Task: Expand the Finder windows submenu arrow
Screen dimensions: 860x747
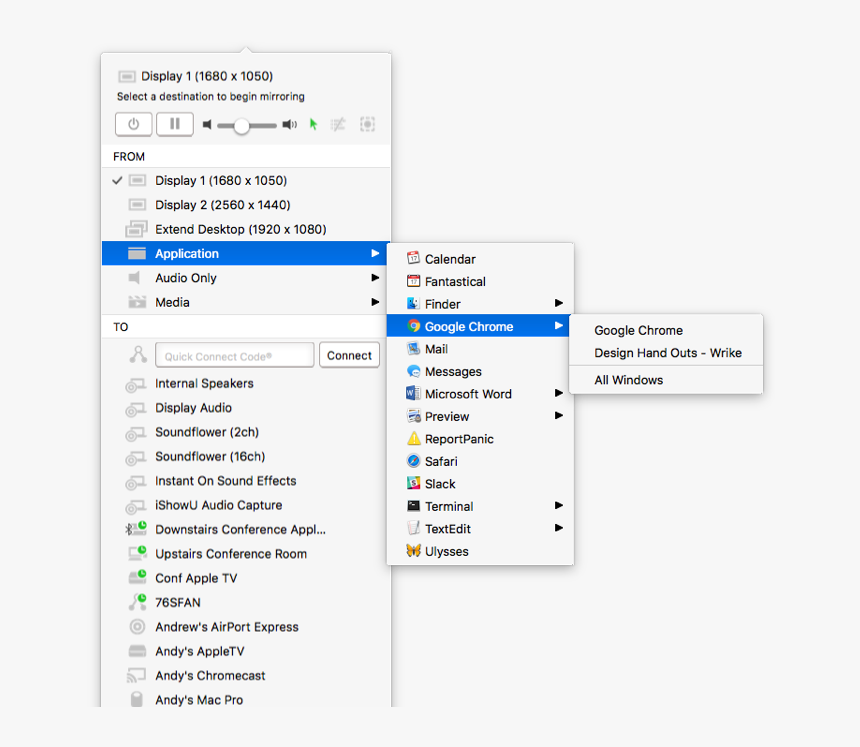Action: pos(558,303)
